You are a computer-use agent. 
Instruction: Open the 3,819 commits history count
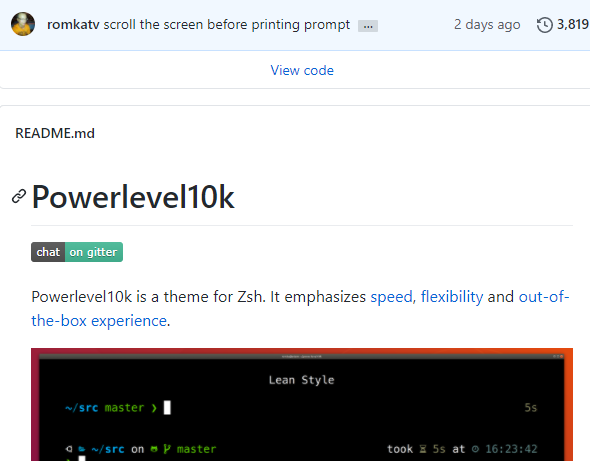tap(573, 24)
